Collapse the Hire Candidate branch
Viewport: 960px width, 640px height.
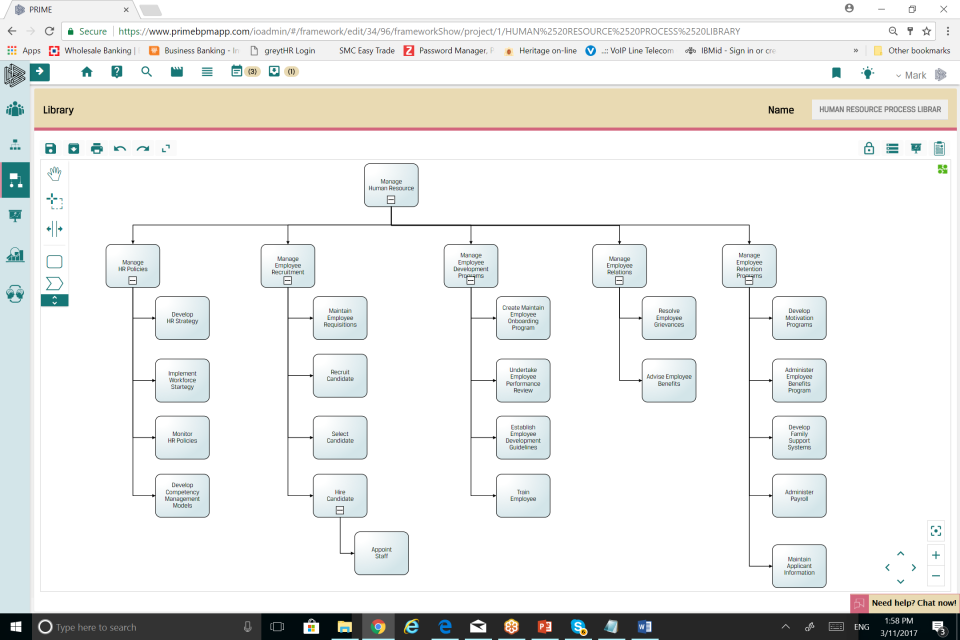pos(339,508)
